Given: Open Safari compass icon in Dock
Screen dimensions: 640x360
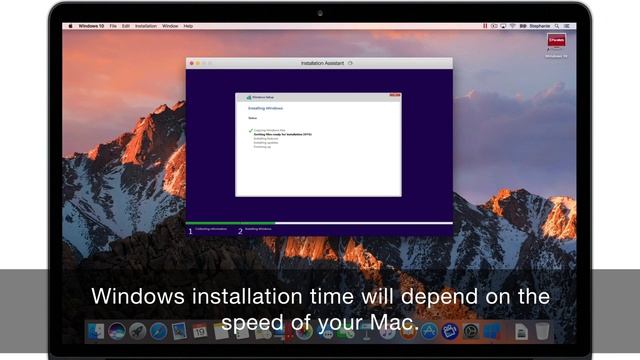Looking at the screenshot, I should 158,331.
